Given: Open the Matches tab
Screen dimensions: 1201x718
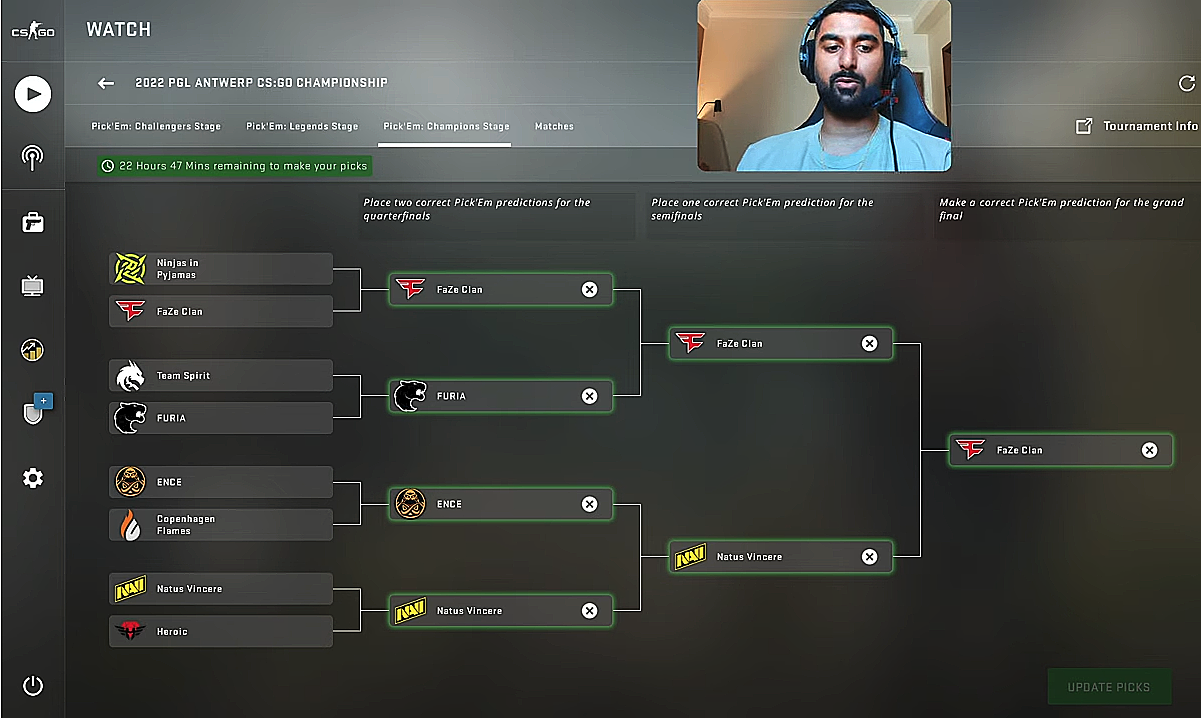Looking at the screenshot, I should point(554,127).
